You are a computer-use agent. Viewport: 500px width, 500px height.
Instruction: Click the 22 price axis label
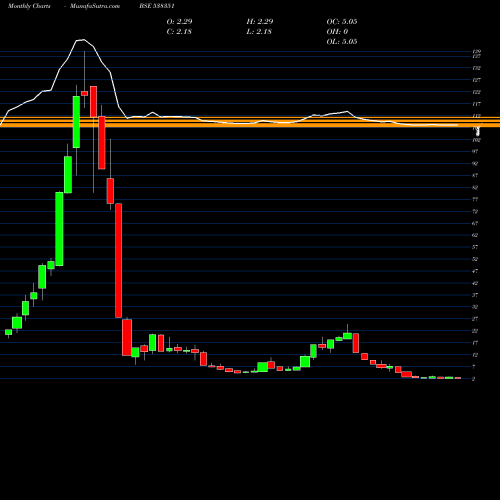475,331
